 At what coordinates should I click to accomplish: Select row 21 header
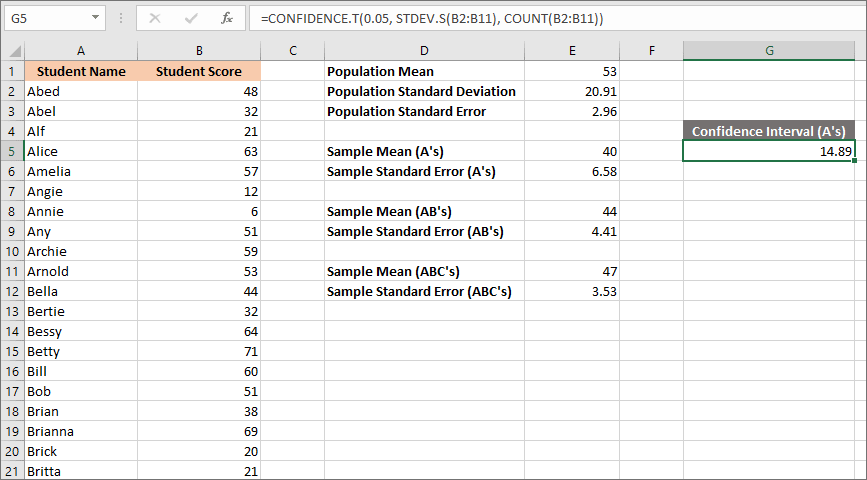[12, 471]
